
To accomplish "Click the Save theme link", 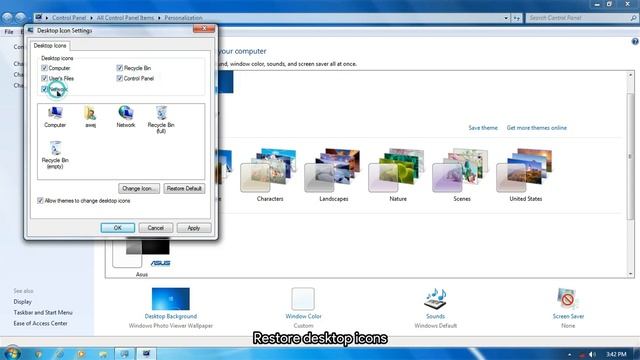I will coord(483,128).
